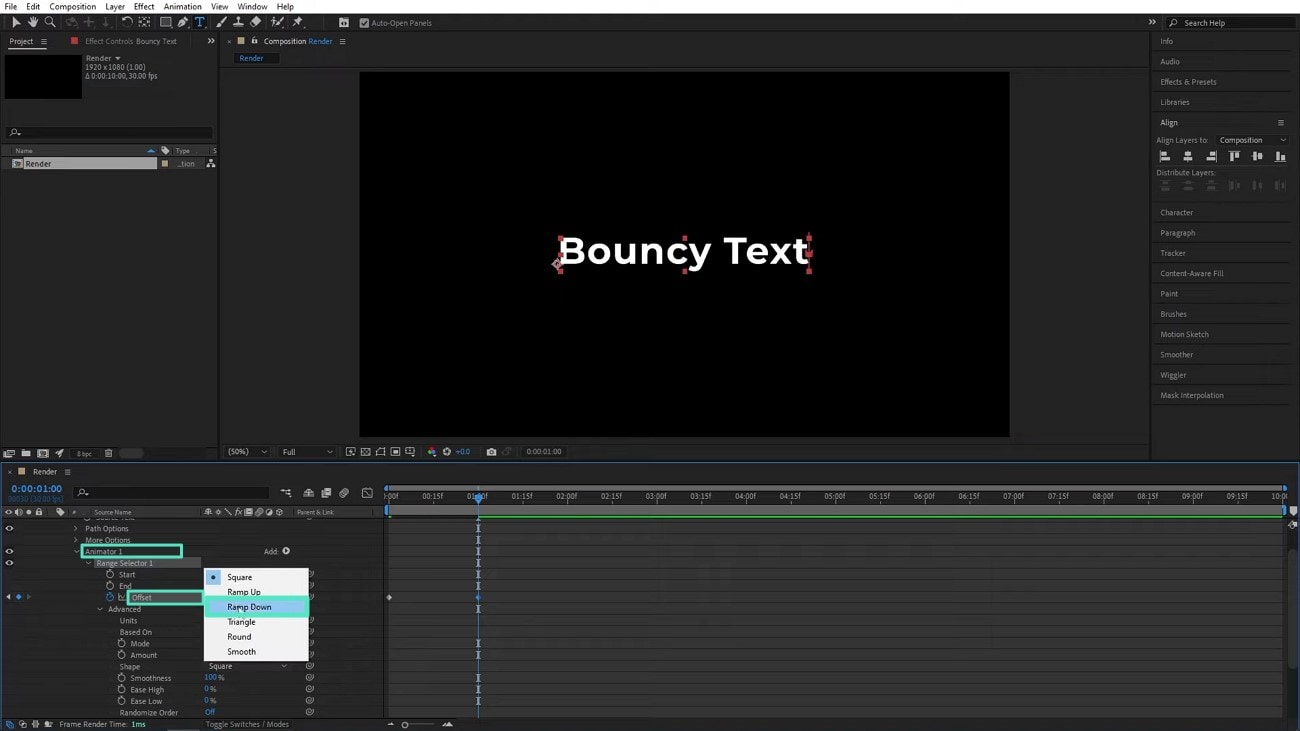The width and height of the screenshot is (1300, 731).
Task: Open the Character panel
Action: click(1176, 213)
